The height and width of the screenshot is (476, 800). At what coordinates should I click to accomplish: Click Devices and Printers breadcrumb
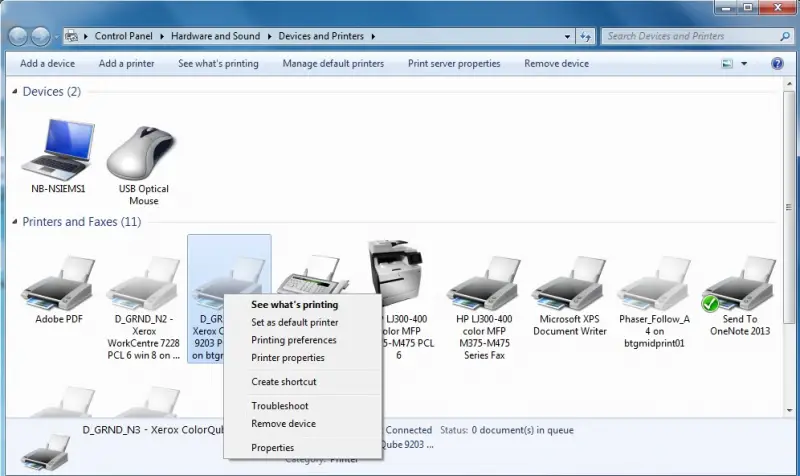pyautogui.click(x=321, y=36)
